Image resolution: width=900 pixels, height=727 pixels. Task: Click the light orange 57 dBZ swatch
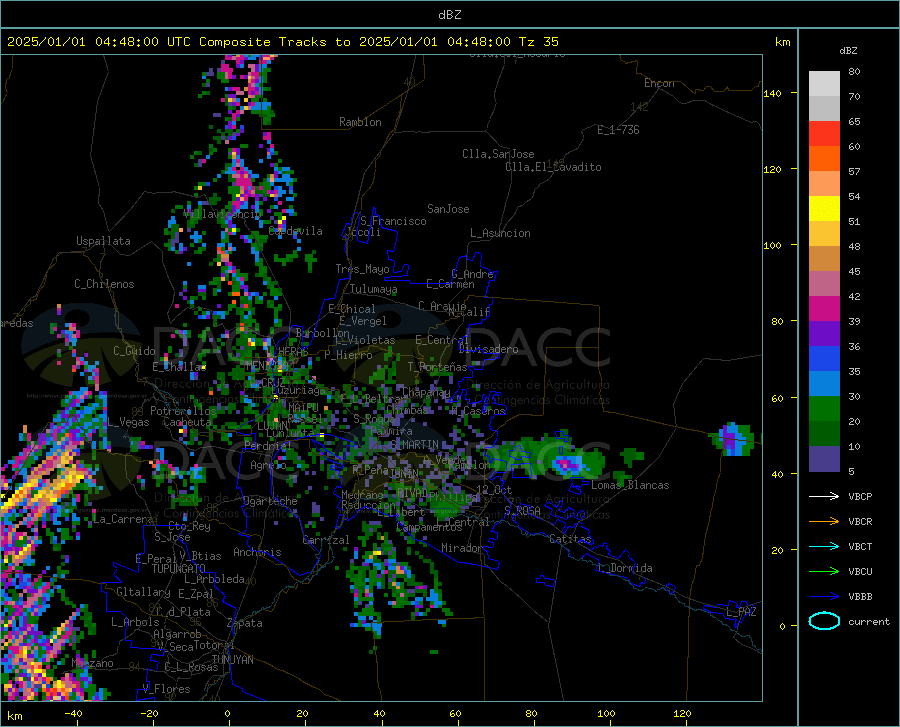pyautogui.click(x=824, y=184)
